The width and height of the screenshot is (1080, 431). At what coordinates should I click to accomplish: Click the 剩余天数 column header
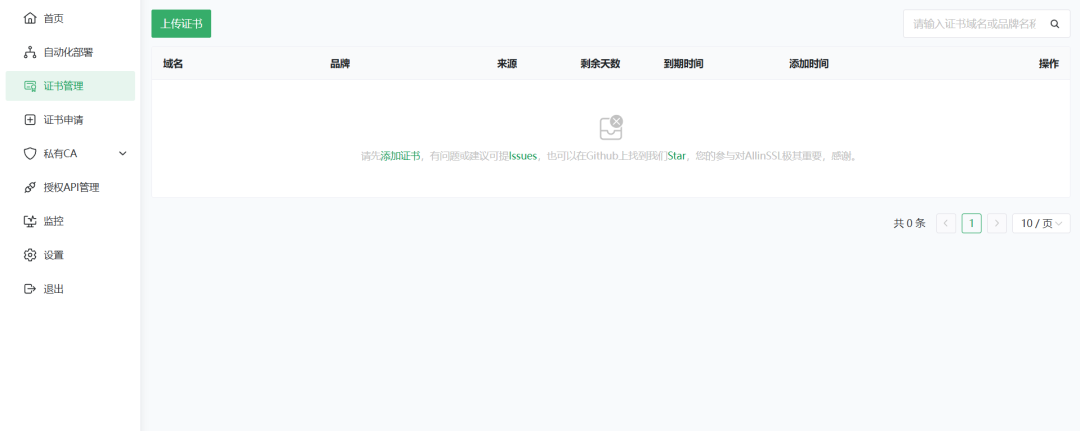click(x=601, y=64)
